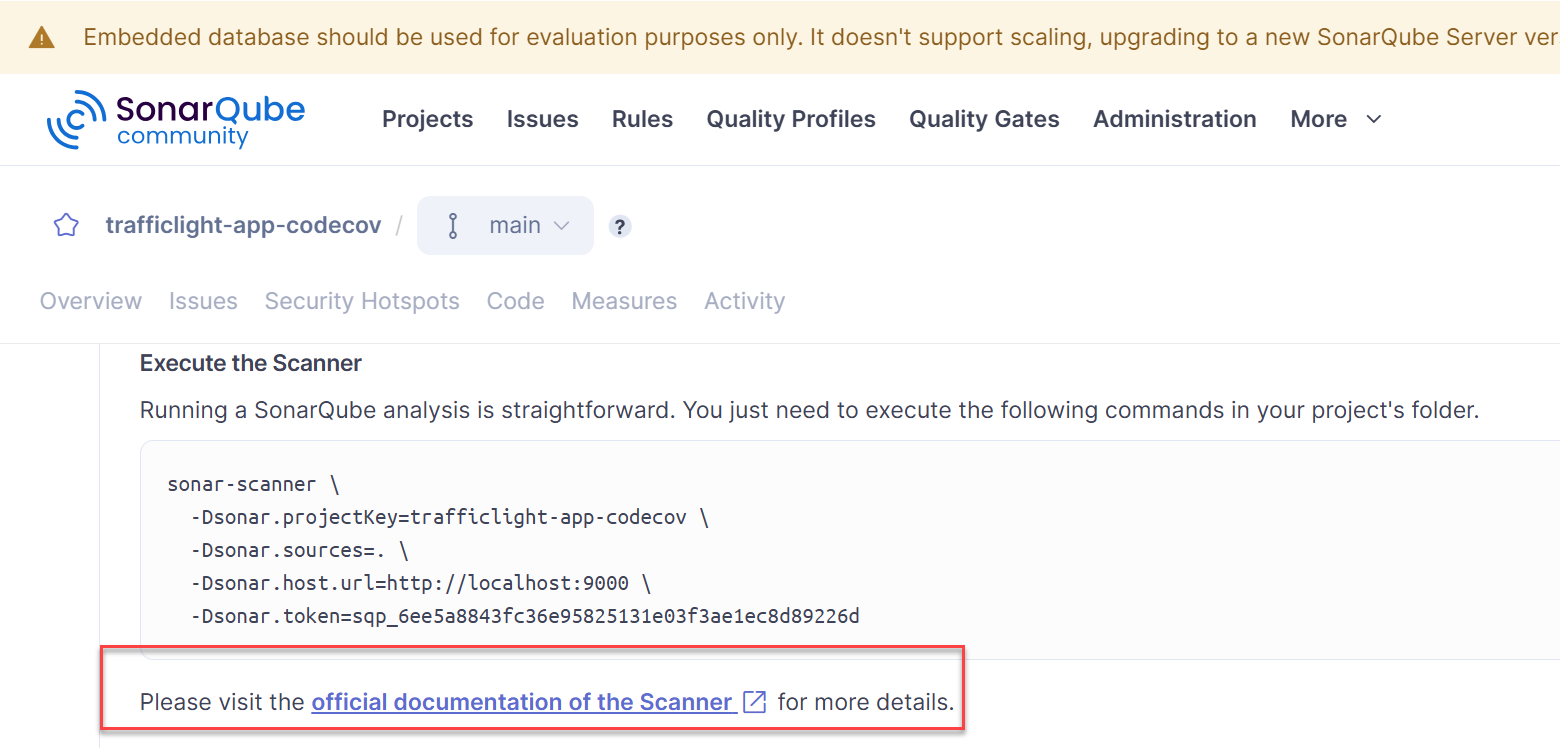Go to Administration
This screenshot has height=748, width=1560.
[x=1174, y=119]
